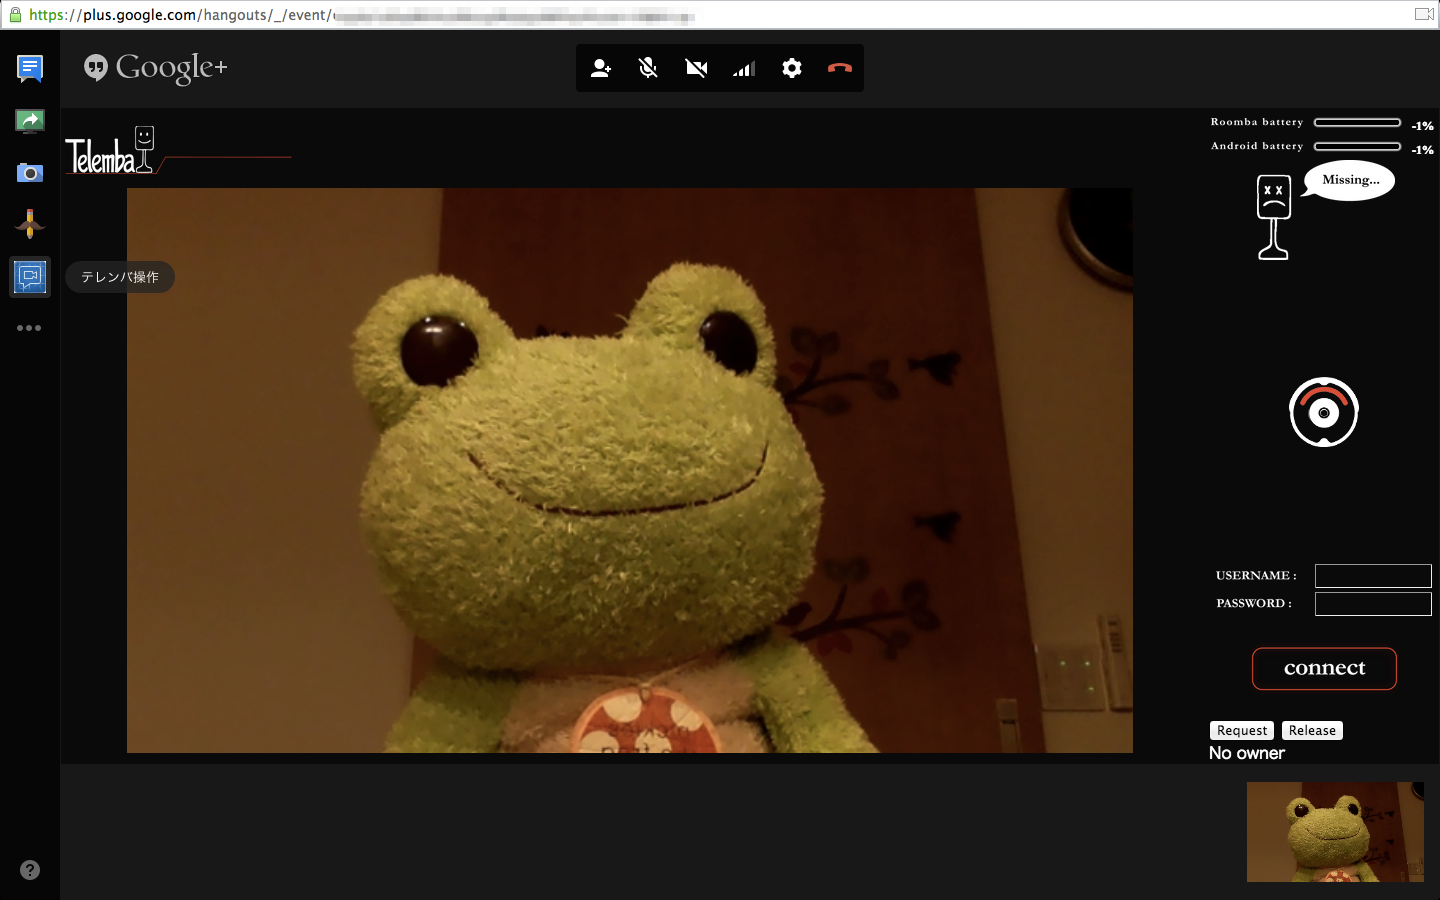Toggle the camera off icon
Image resolution: width=1440 pixels, height=900 pixels.
tap(696, 68)
